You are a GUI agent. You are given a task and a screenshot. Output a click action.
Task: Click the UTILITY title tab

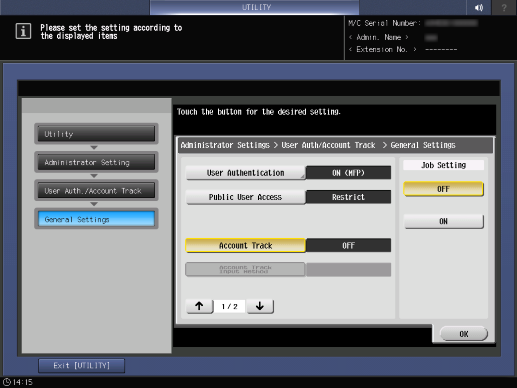coord(255,7)
